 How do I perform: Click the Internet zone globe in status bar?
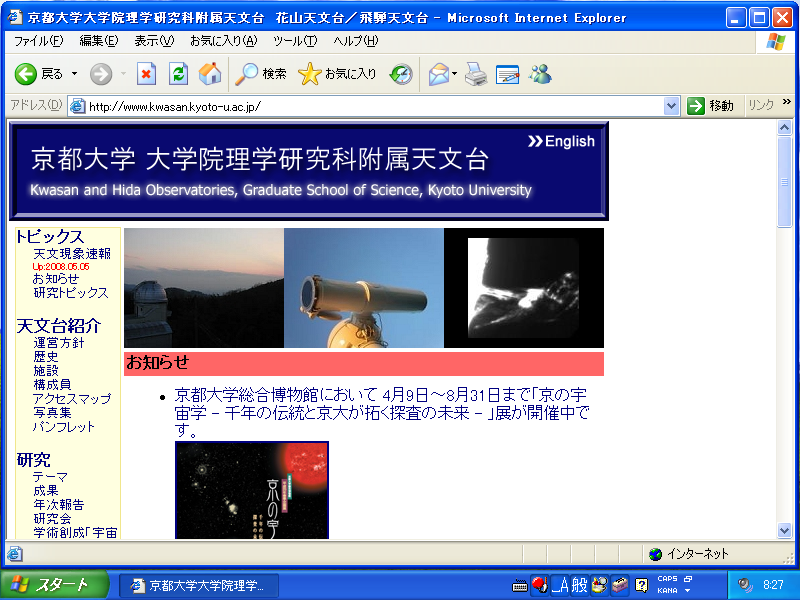tap(656, 554)
